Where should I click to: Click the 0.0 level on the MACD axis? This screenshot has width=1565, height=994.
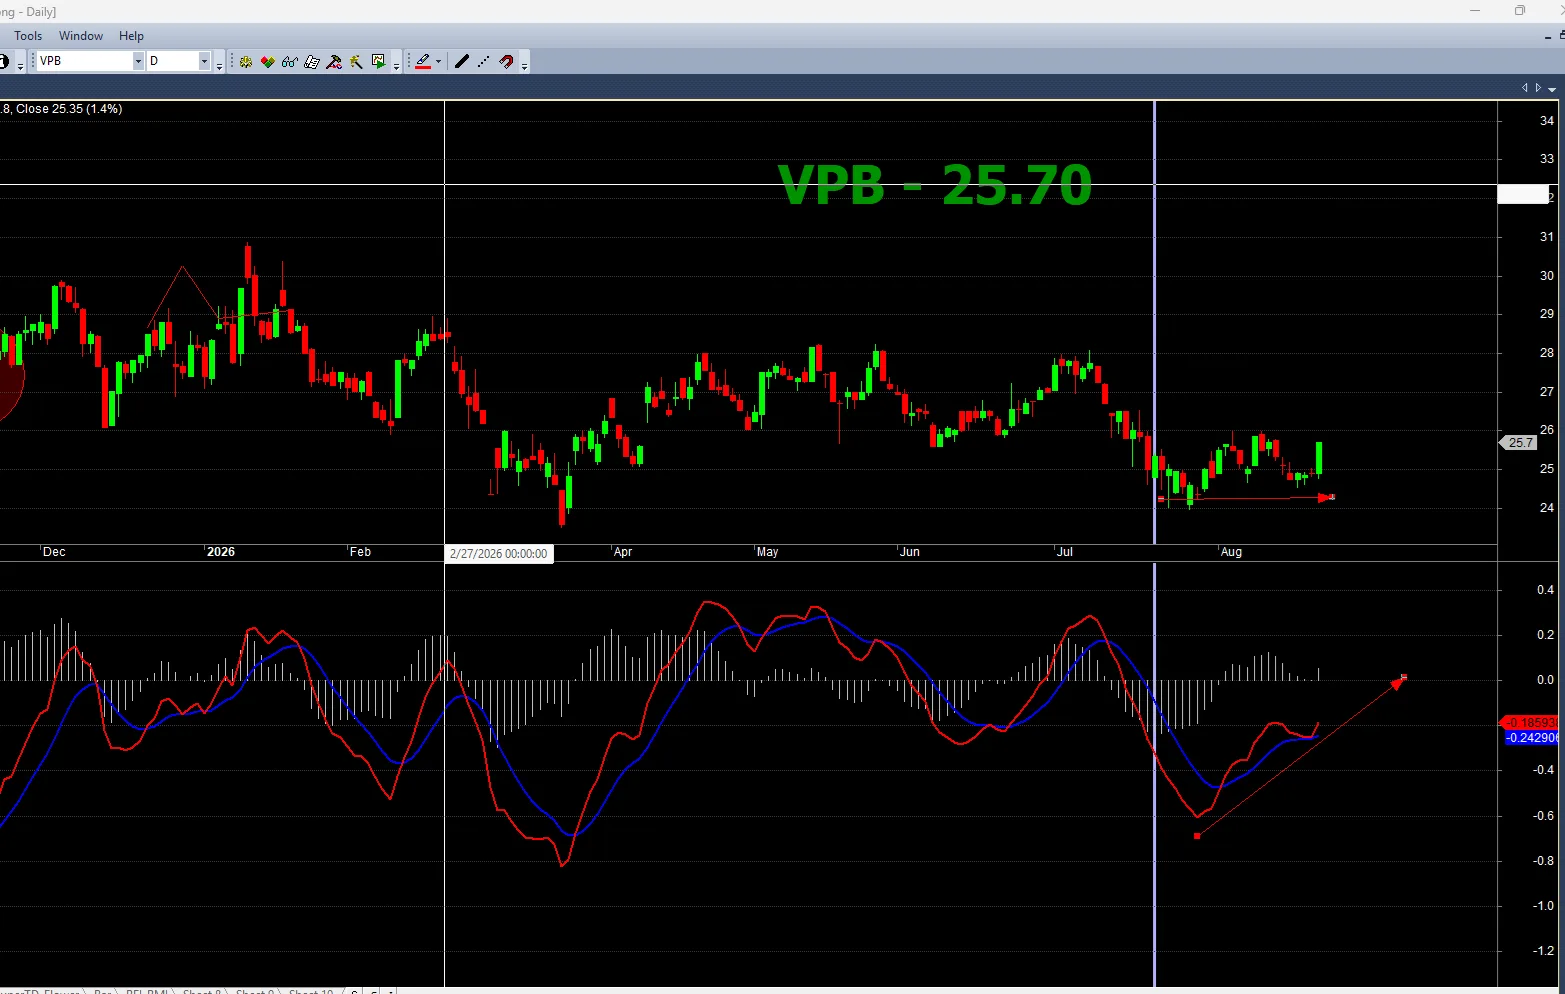point(1545,680)
